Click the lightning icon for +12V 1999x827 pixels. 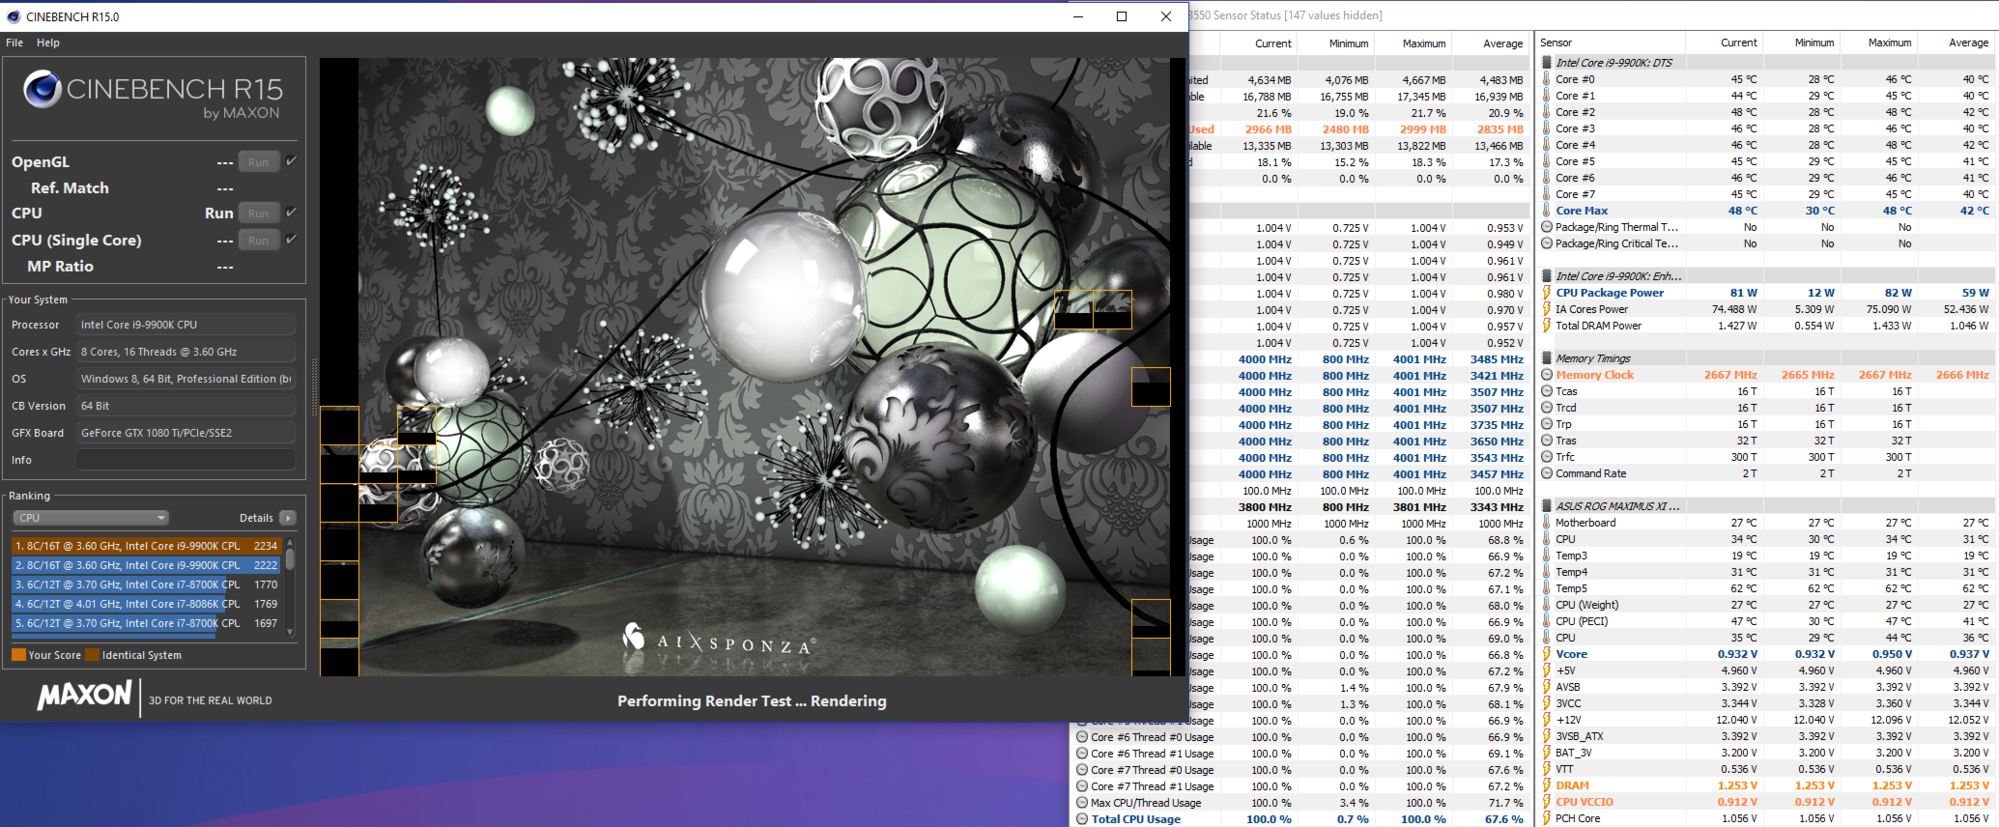click(x=1547, y=720)
